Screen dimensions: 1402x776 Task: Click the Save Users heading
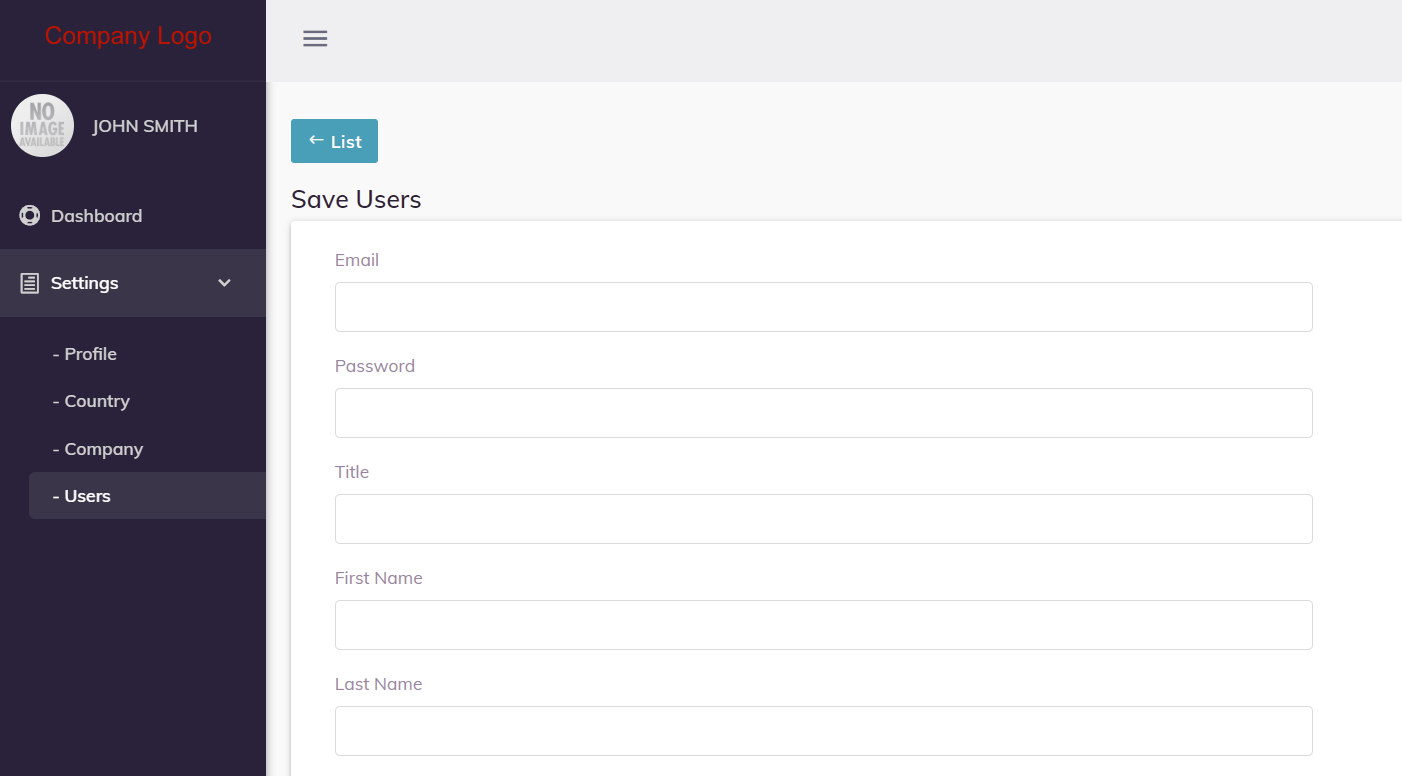[356, 199]
